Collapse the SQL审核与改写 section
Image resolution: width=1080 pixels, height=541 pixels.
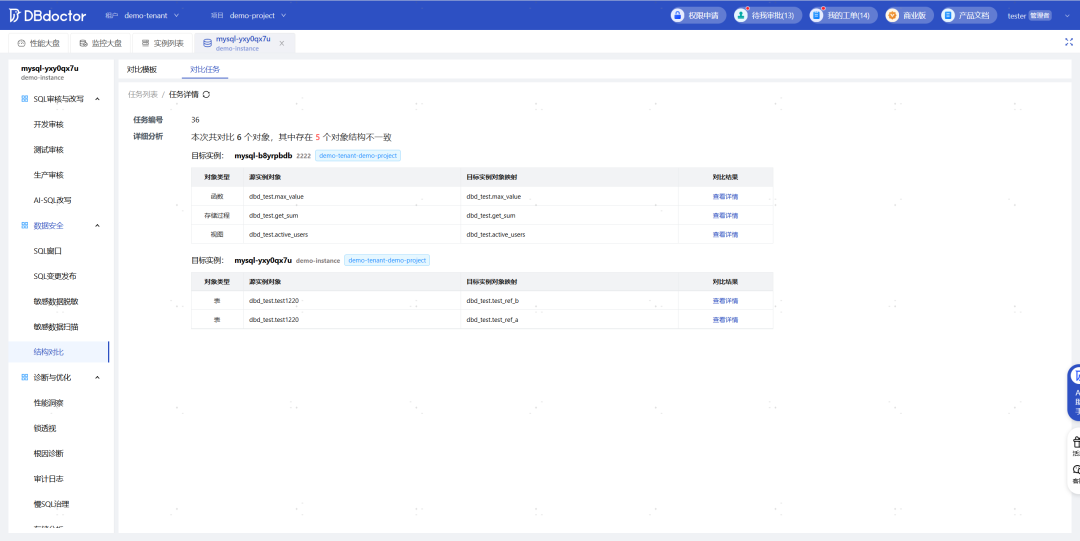(x=97, y=99)
